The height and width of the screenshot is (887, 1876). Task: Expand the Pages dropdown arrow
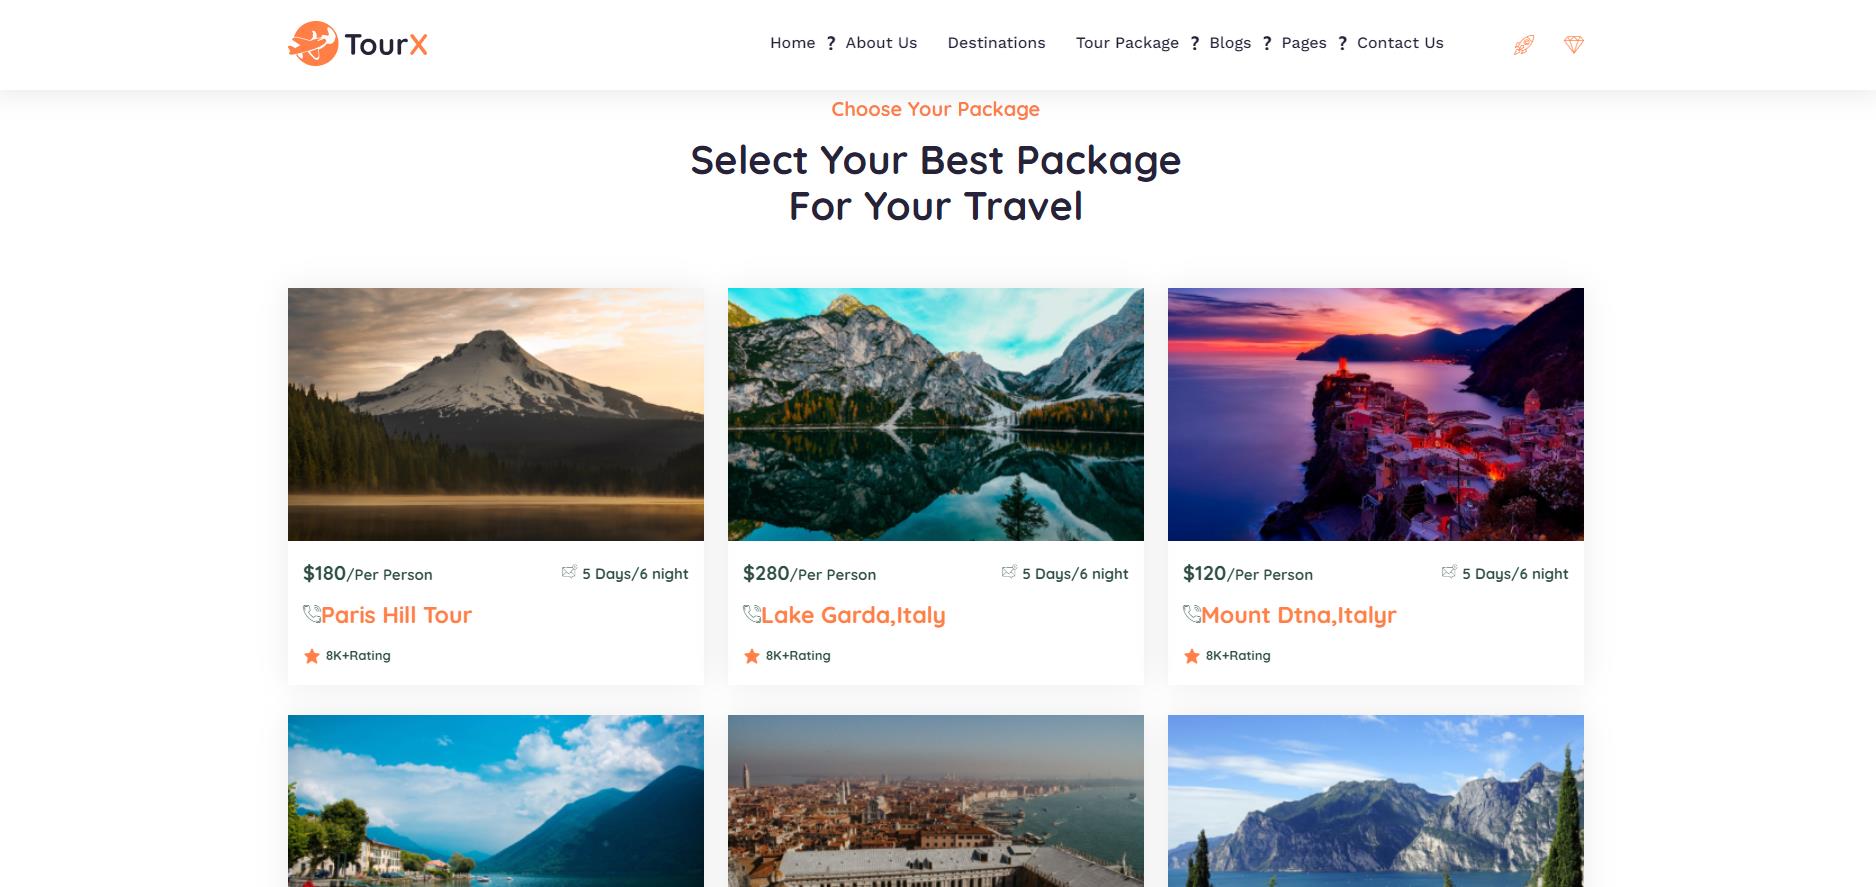(x=1342, y=43)
